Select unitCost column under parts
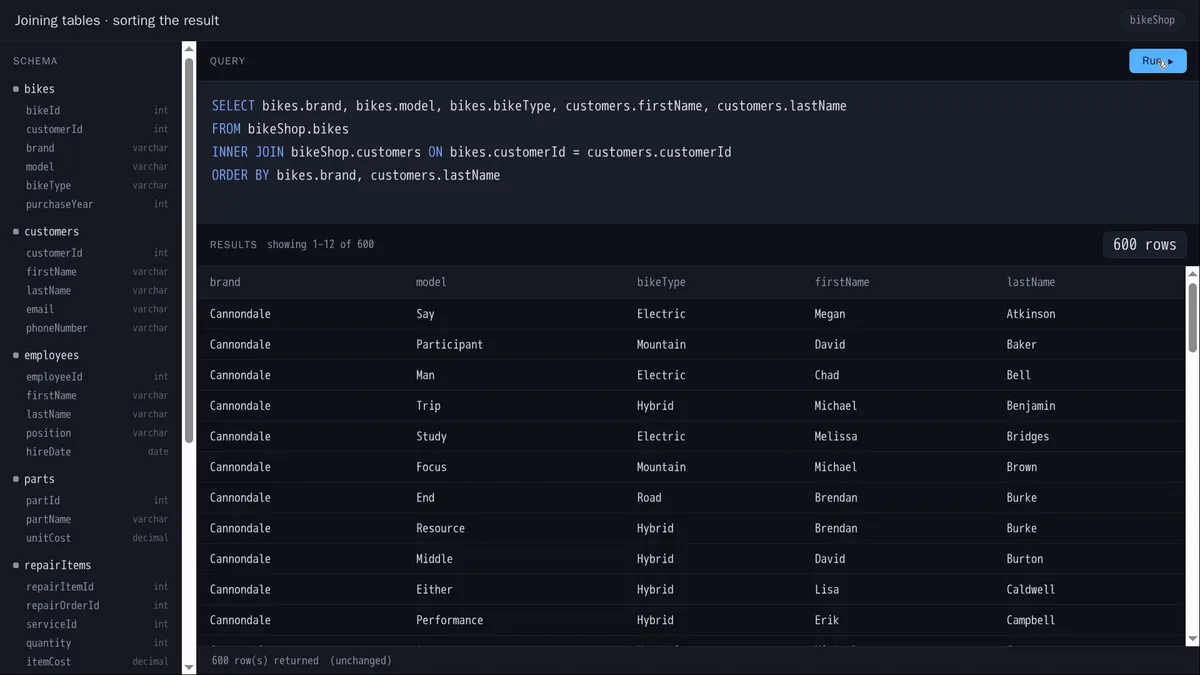 point(96,538)
